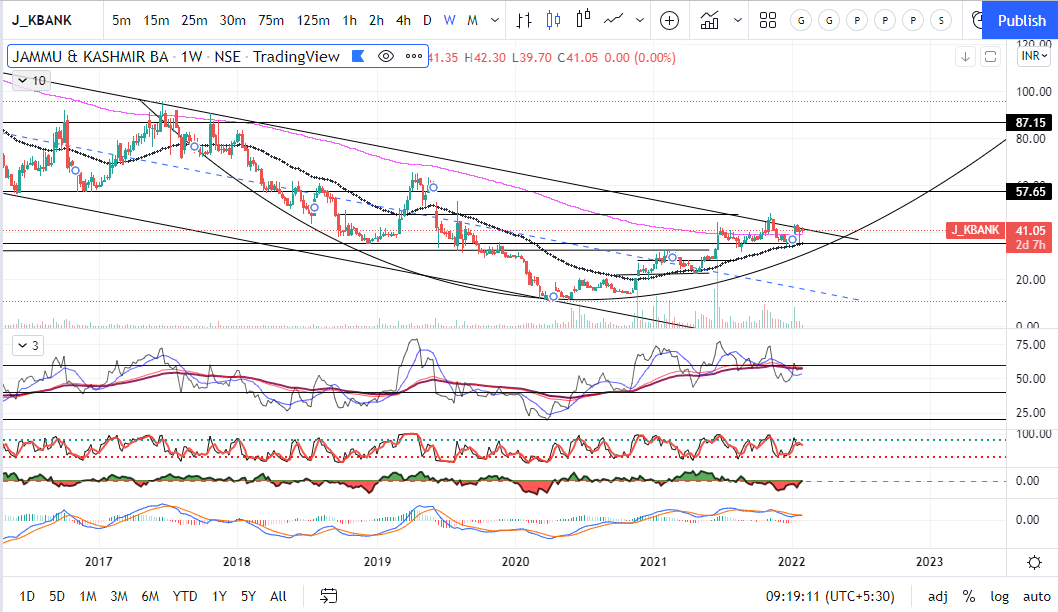Image resolution: width=1058 pixels, height=612 pixels.
Task: Click the 87.15 horizontal line price label
Action: [1030, 123]
